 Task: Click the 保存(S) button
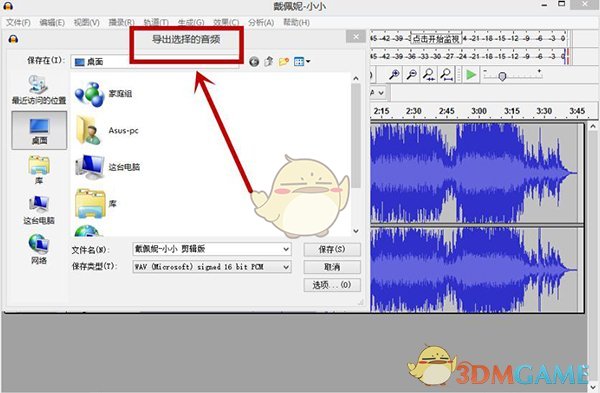[x=332, y=249]
